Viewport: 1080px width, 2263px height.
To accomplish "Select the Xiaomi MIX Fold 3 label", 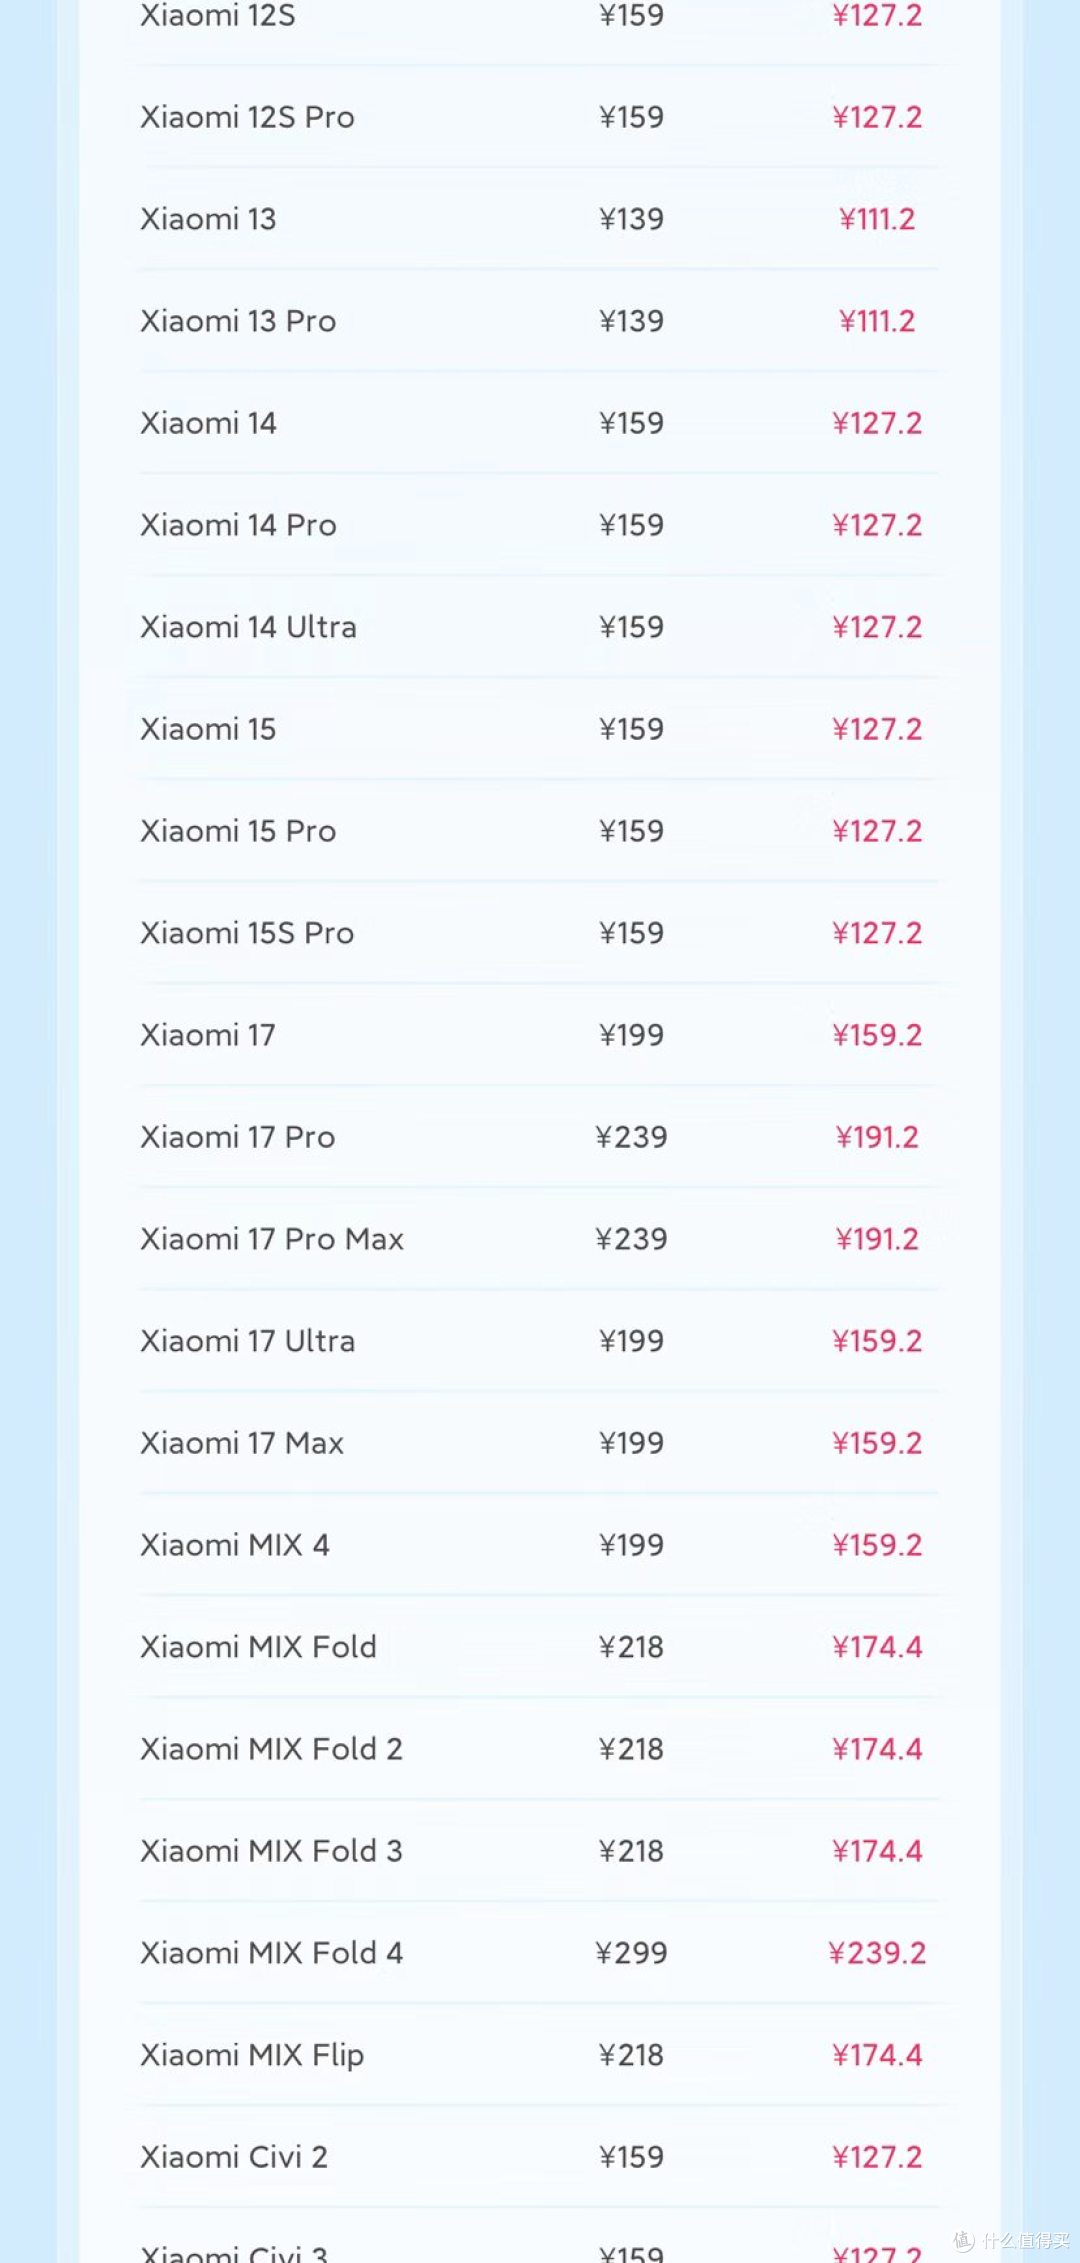I will pyautogui.click(x=271, y=1851).
